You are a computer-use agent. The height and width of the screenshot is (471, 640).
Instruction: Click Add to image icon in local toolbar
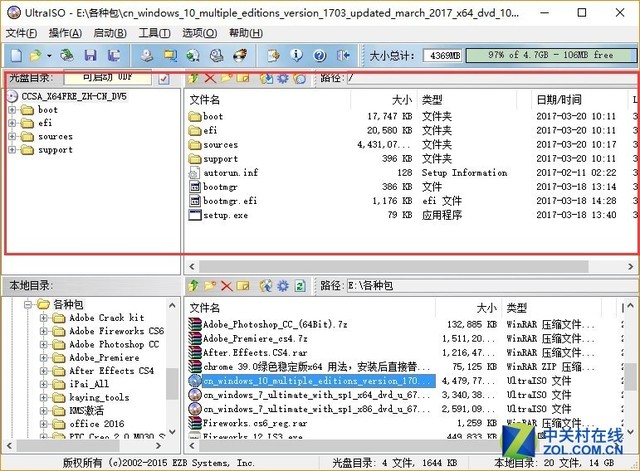pos(266,286)
